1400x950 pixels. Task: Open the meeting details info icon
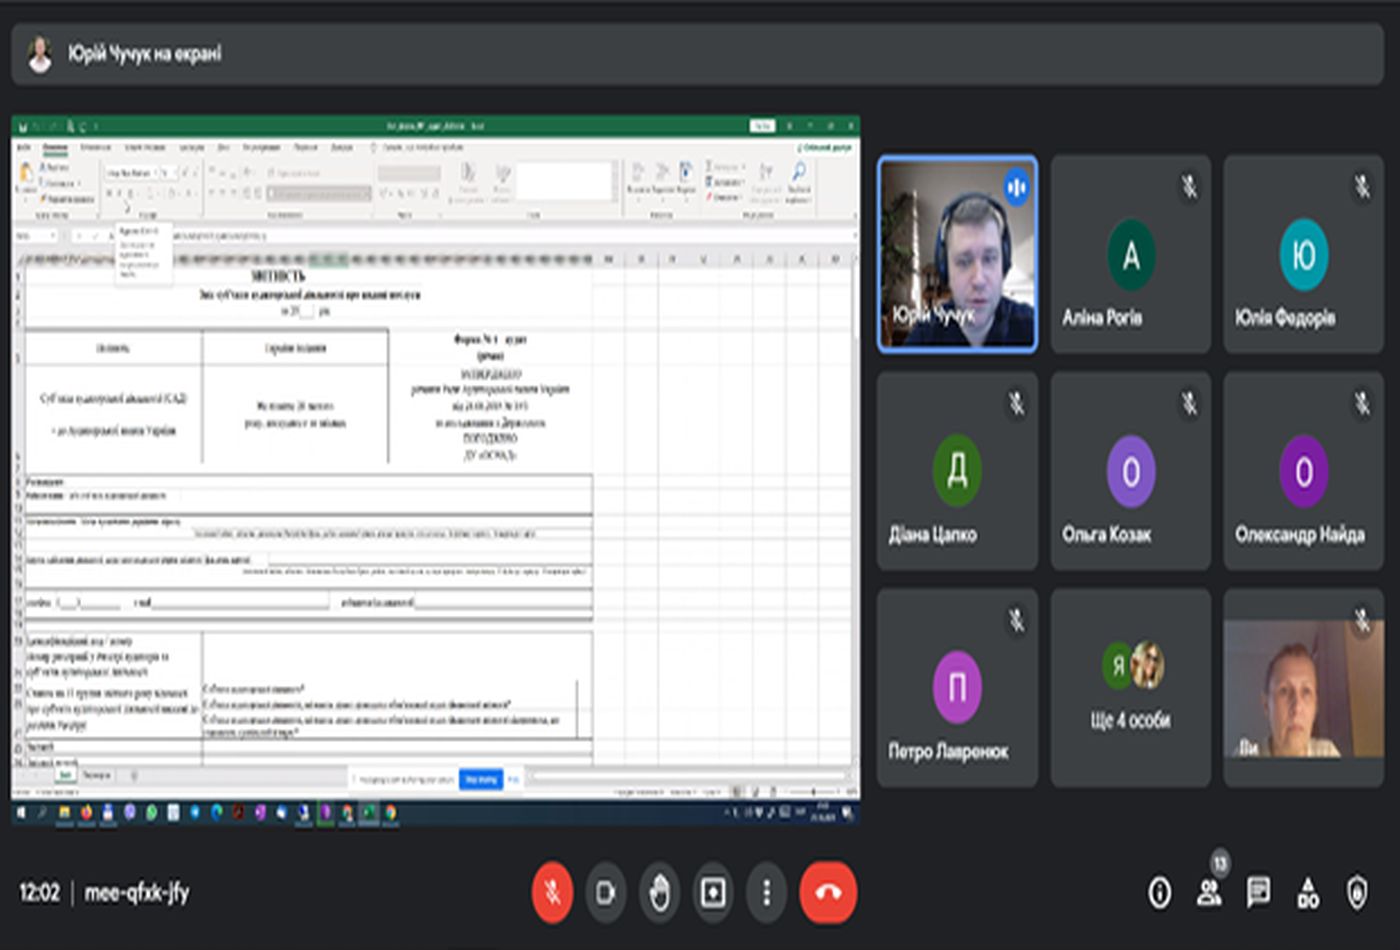(1159, 892)
